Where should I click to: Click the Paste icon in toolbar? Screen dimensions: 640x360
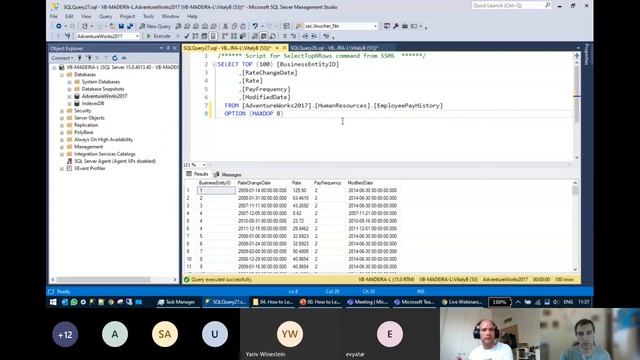click(243, 26)
